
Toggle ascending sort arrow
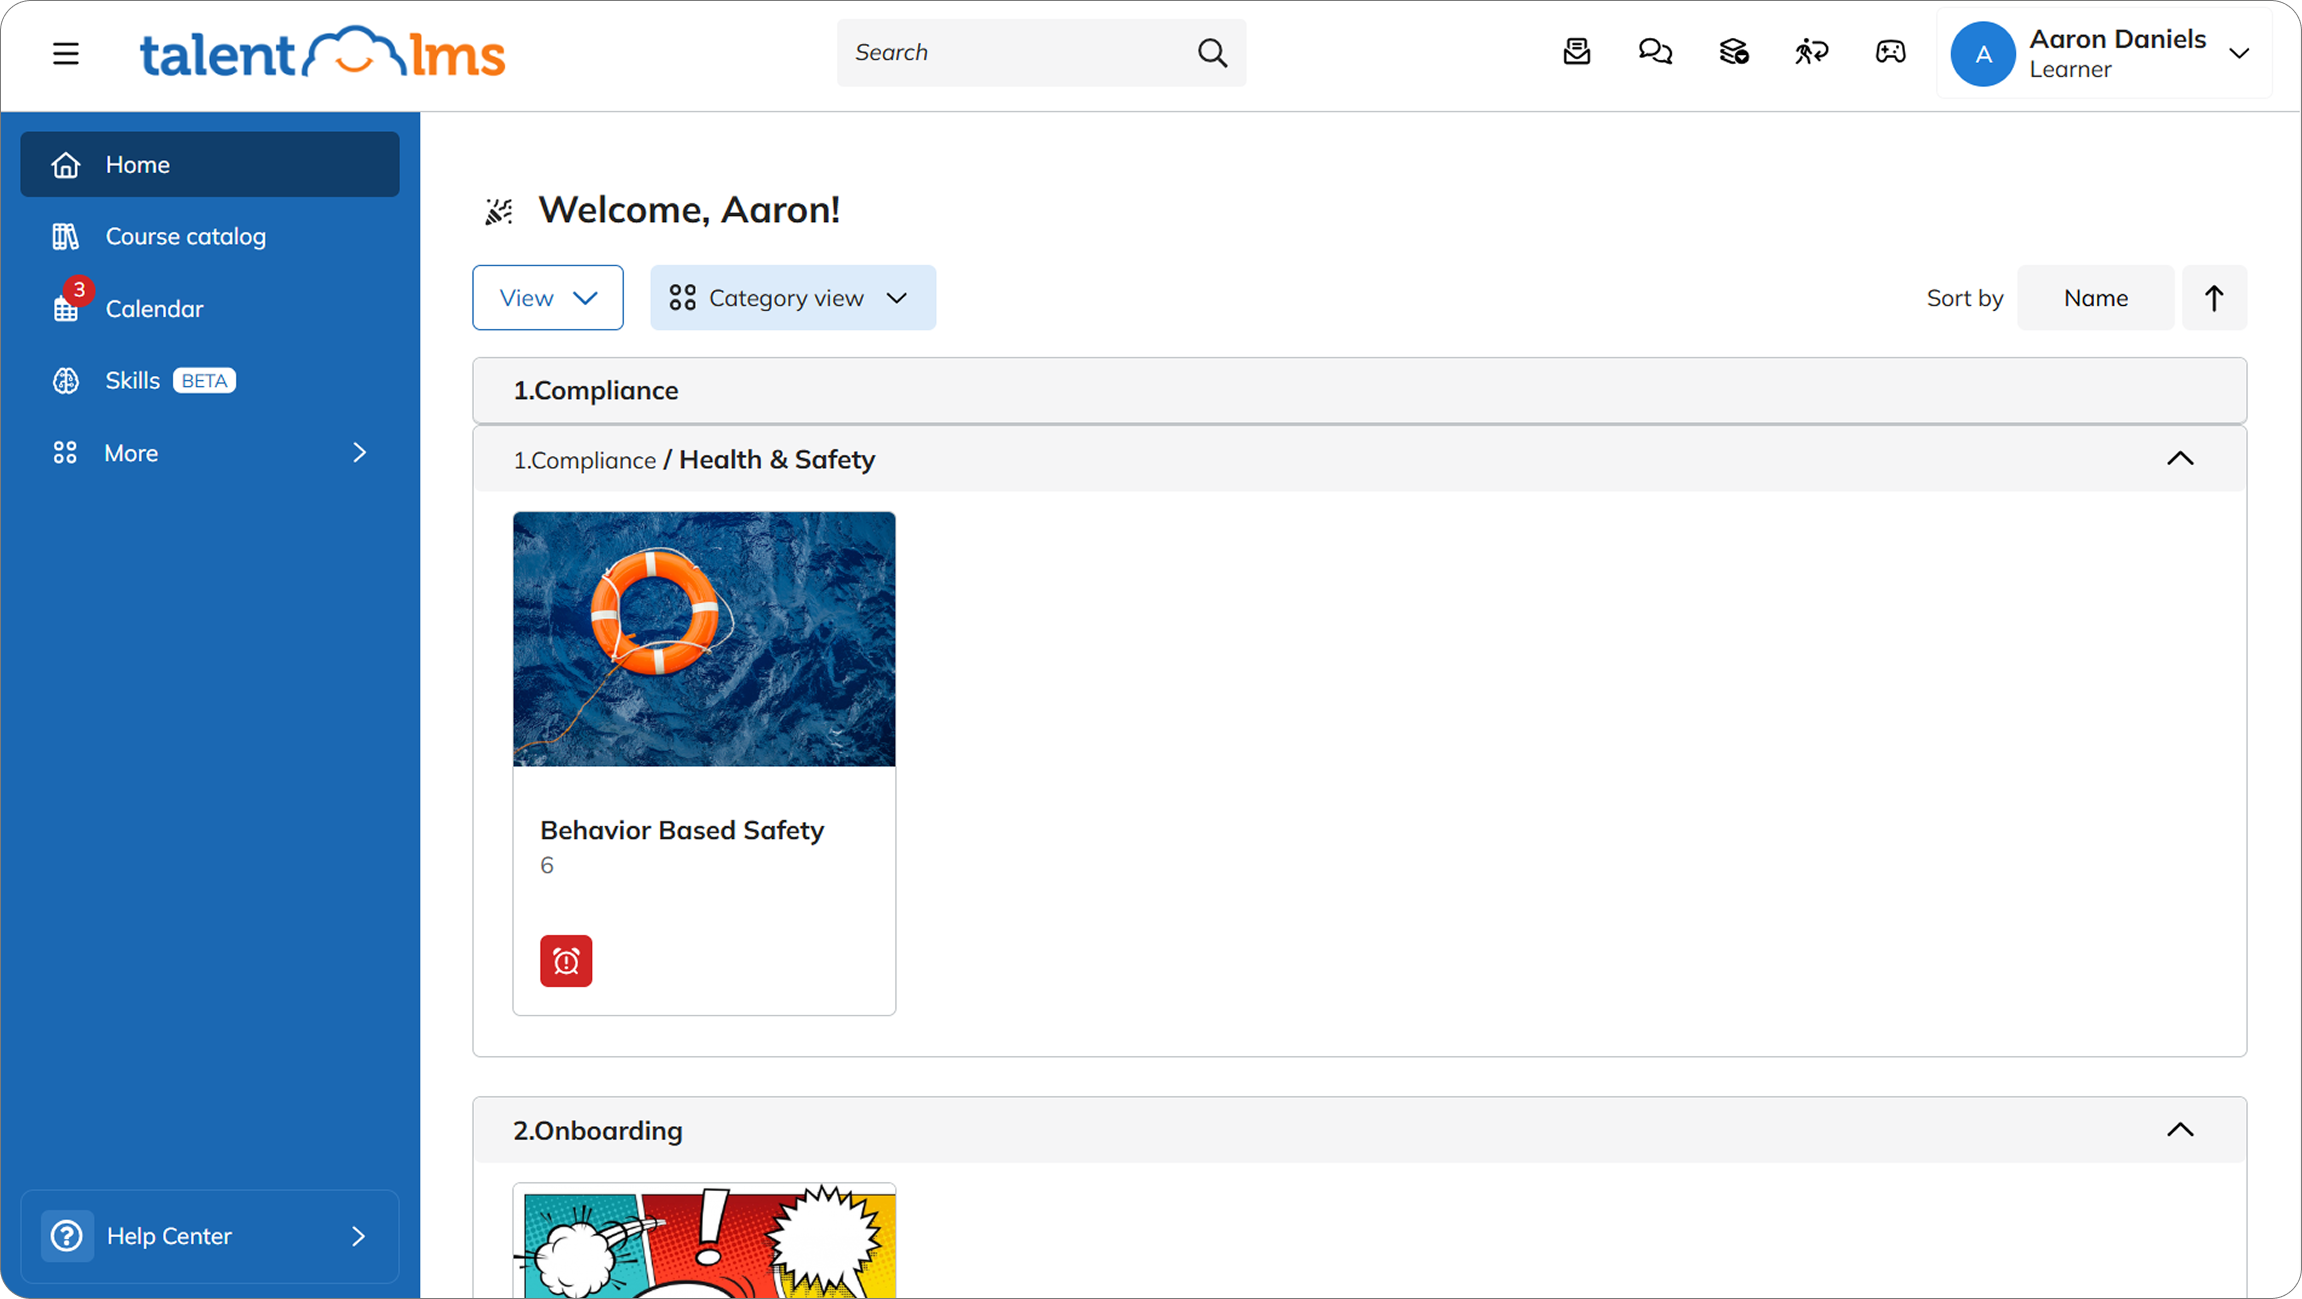coord(2214,298)
